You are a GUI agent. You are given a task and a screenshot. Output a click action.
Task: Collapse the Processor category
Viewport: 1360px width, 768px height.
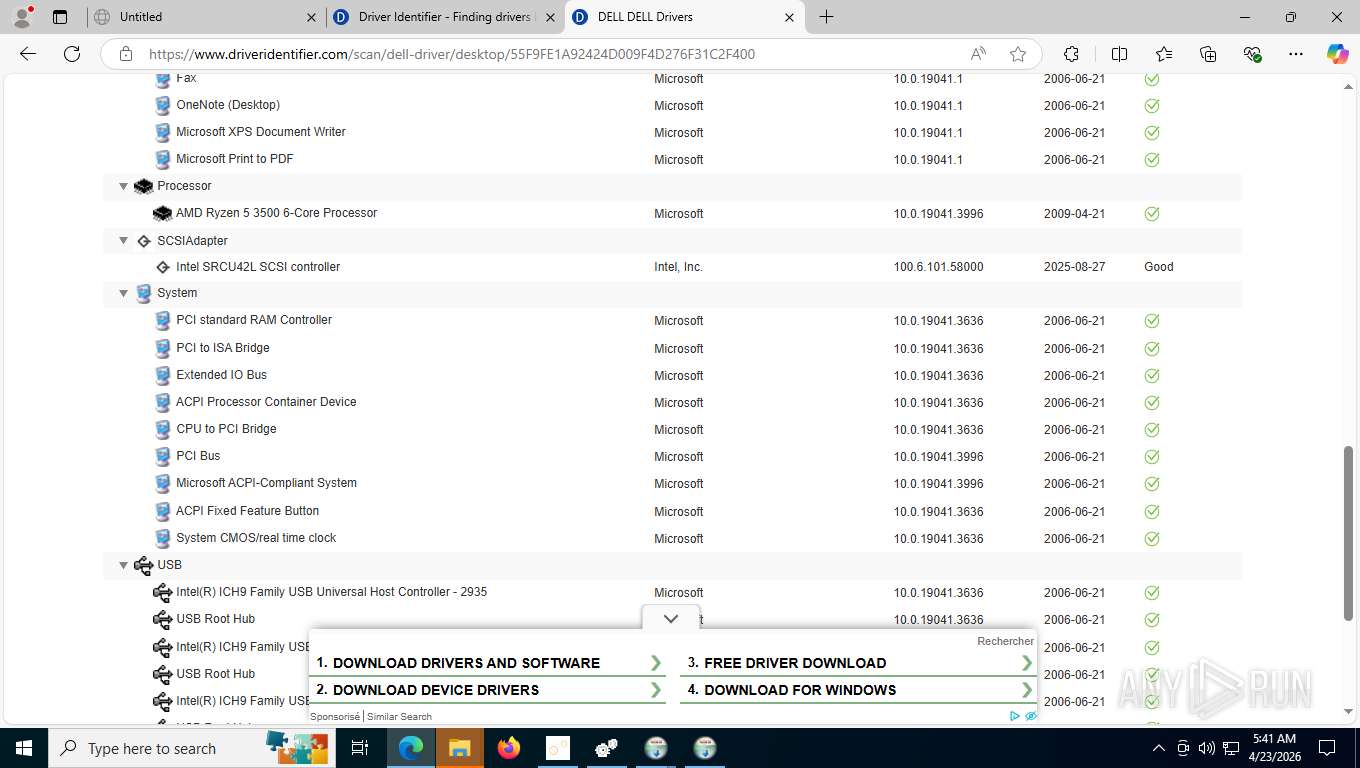[x=124, y=186]
